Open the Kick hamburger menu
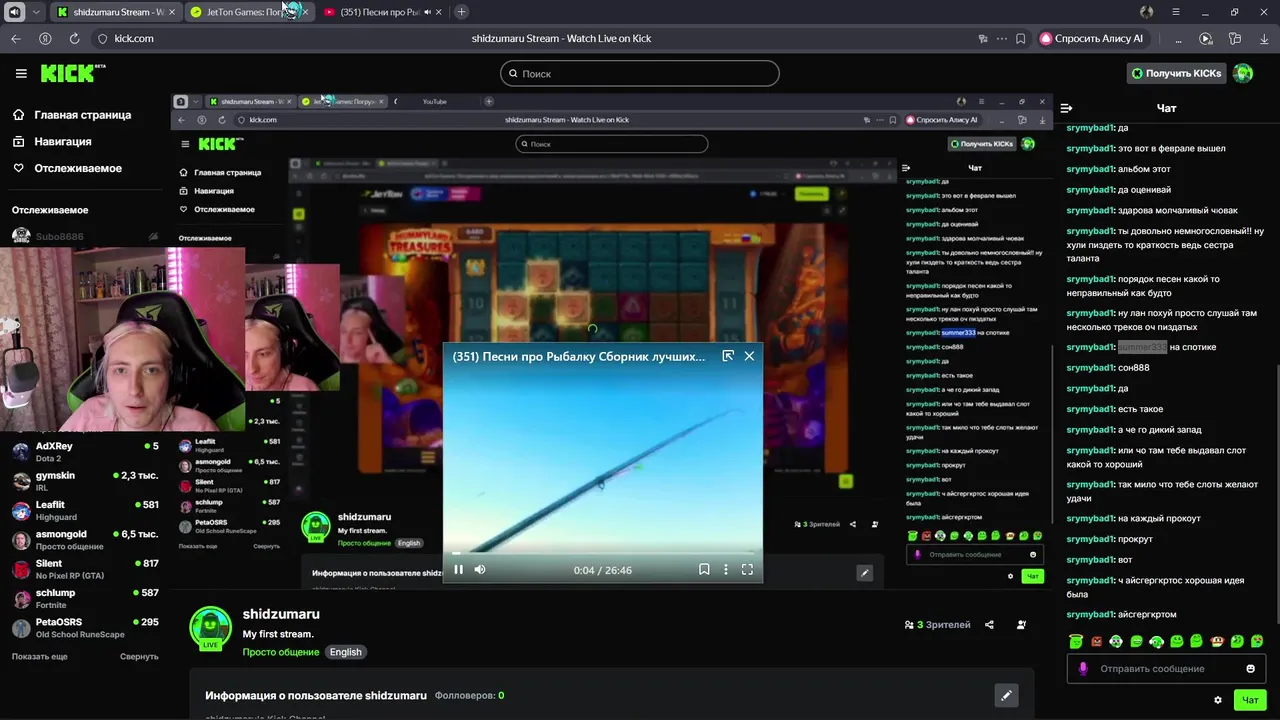 coord(21,73)
